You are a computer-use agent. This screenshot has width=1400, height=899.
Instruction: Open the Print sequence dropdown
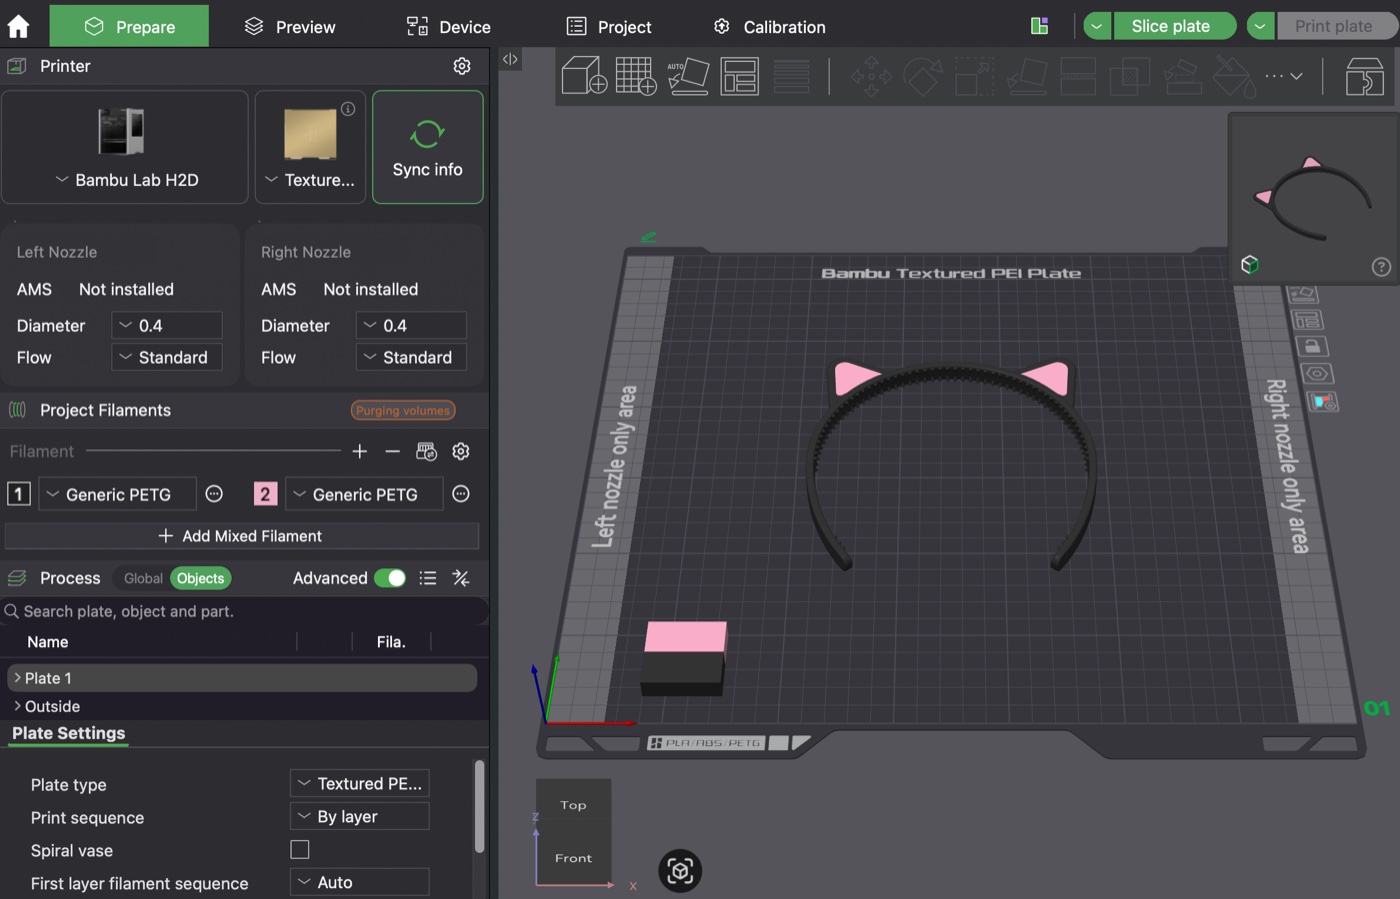coord(360,816)
